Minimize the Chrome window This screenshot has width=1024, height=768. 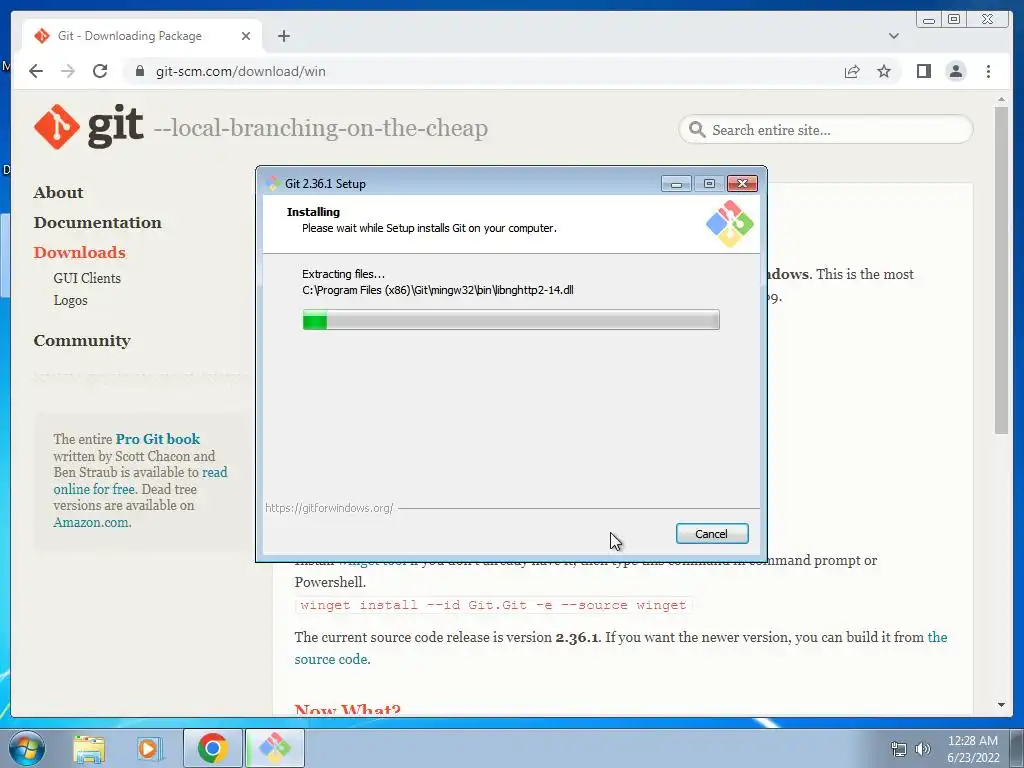click(x=929, y=20)
